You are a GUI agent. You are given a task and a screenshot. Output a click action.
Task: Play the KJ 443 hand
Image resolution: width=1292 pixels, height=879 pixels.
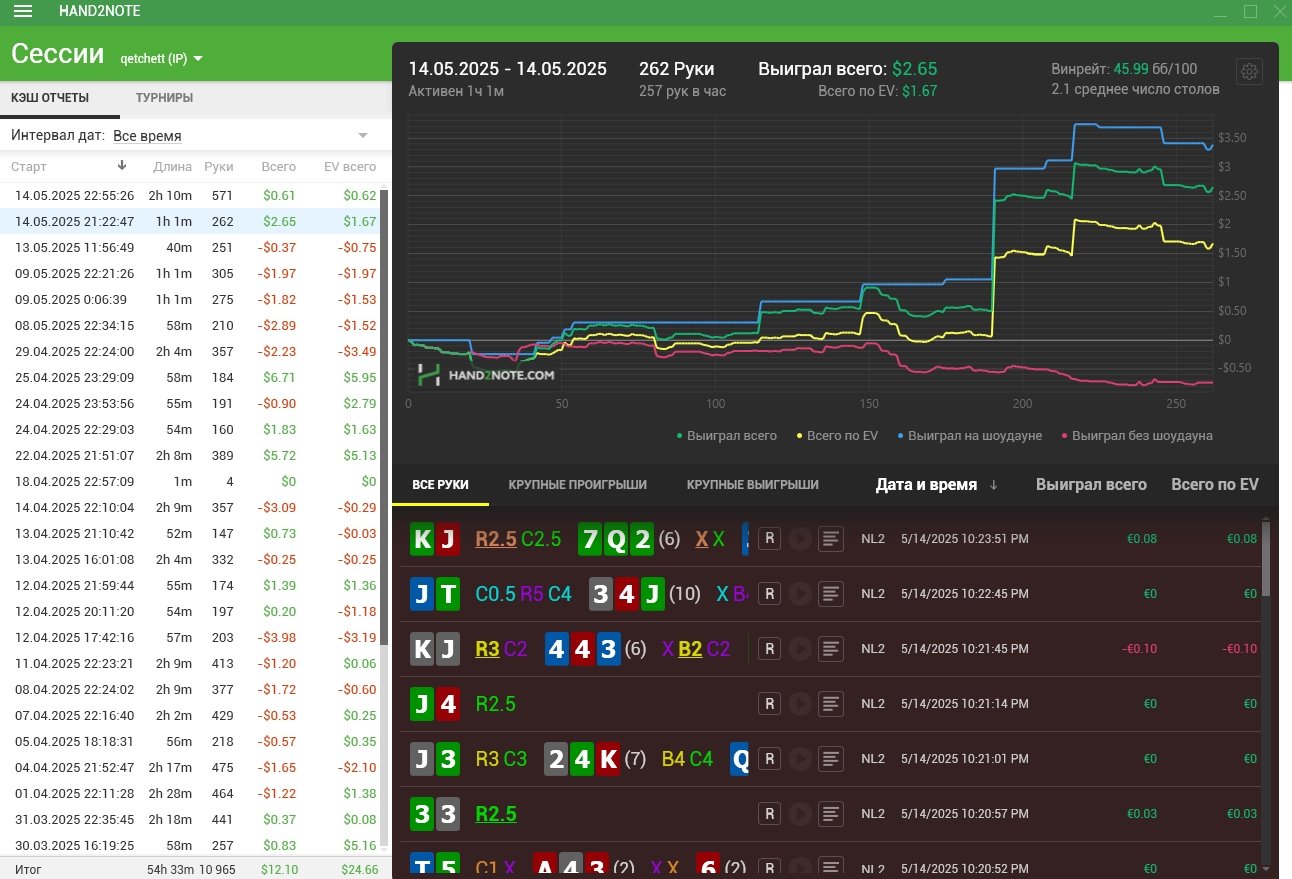[x=800, y=649]
